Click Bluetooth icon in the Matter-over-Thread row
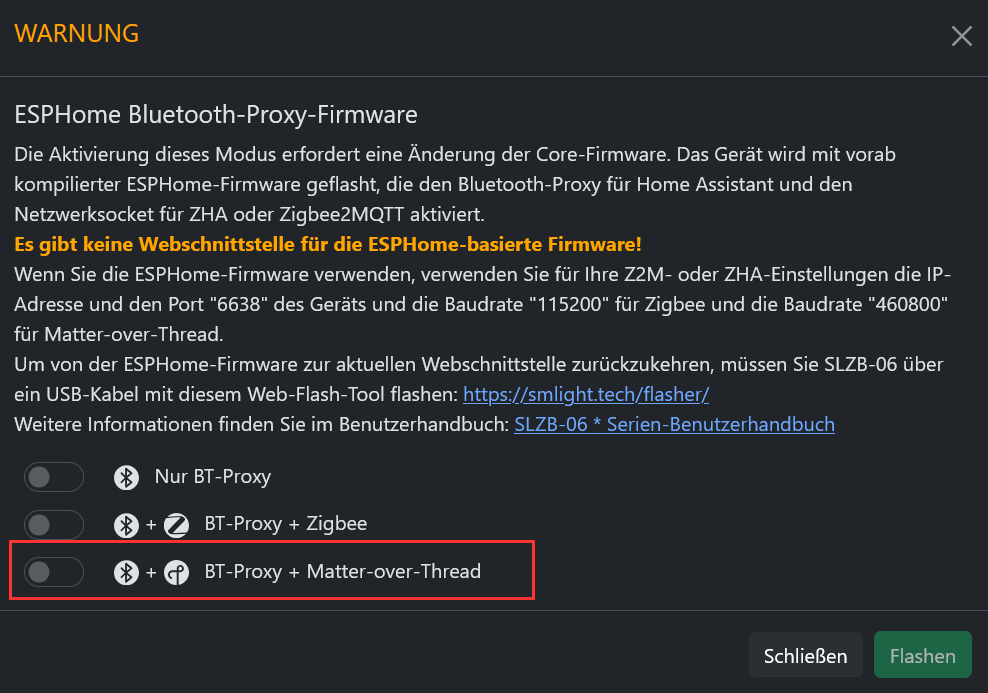Screen dimensions: 988x693 (x=126, y=572)
